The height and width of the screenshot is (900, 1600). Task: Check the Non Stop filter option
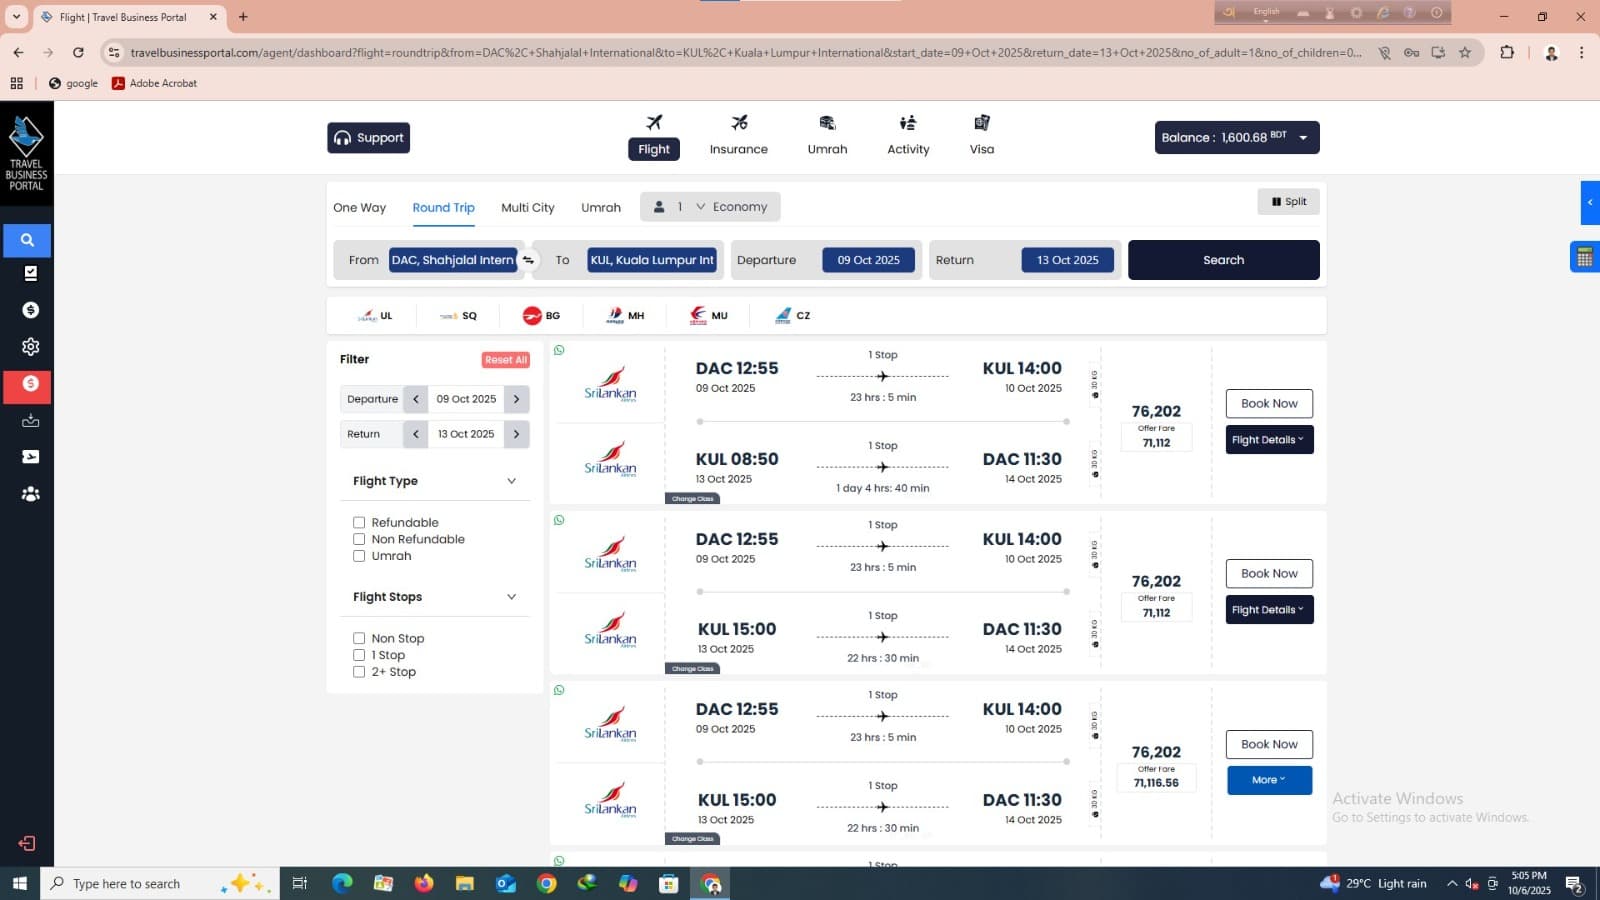click(358, 638)
